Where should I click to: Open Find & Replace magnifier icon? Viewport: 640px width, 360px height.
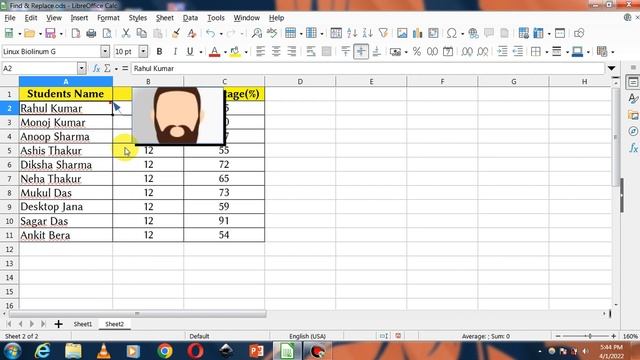click(x=256, y=33)
